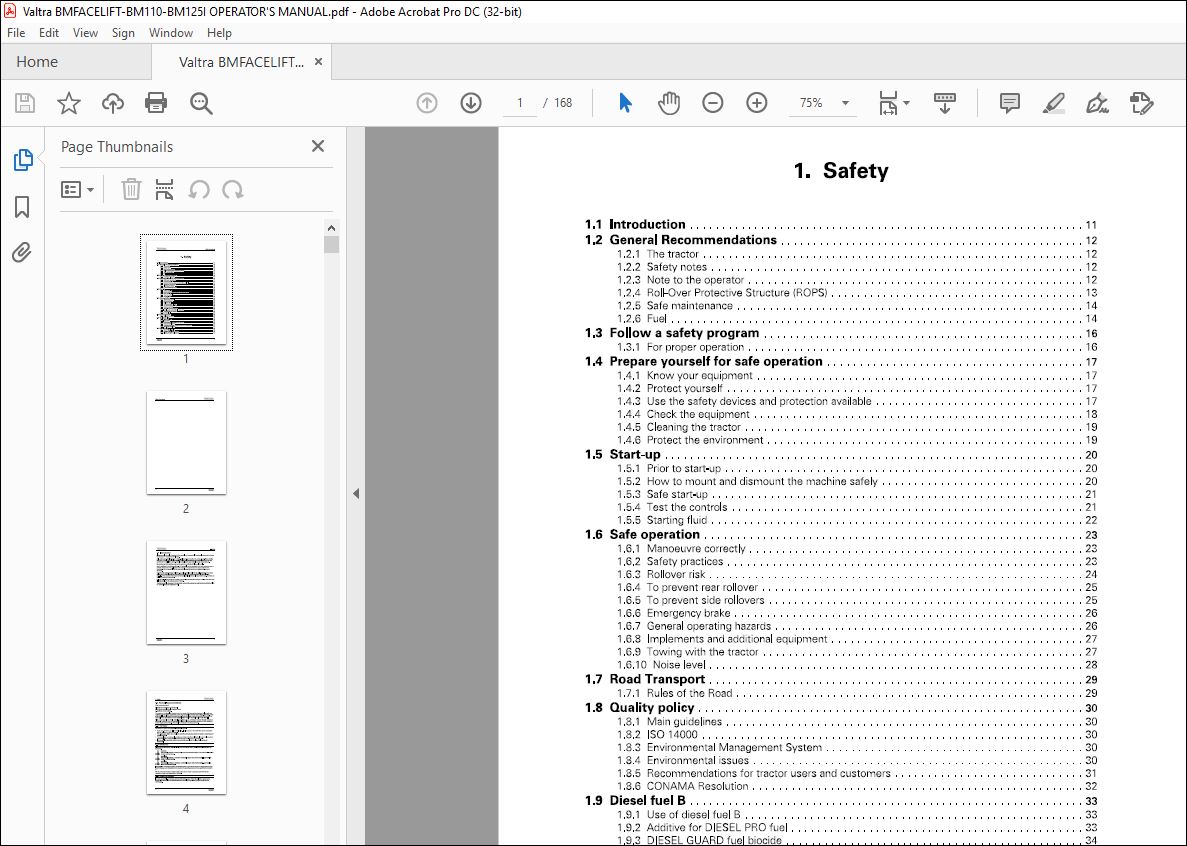
Task: Open the View menu
Action: click(86, 33)
